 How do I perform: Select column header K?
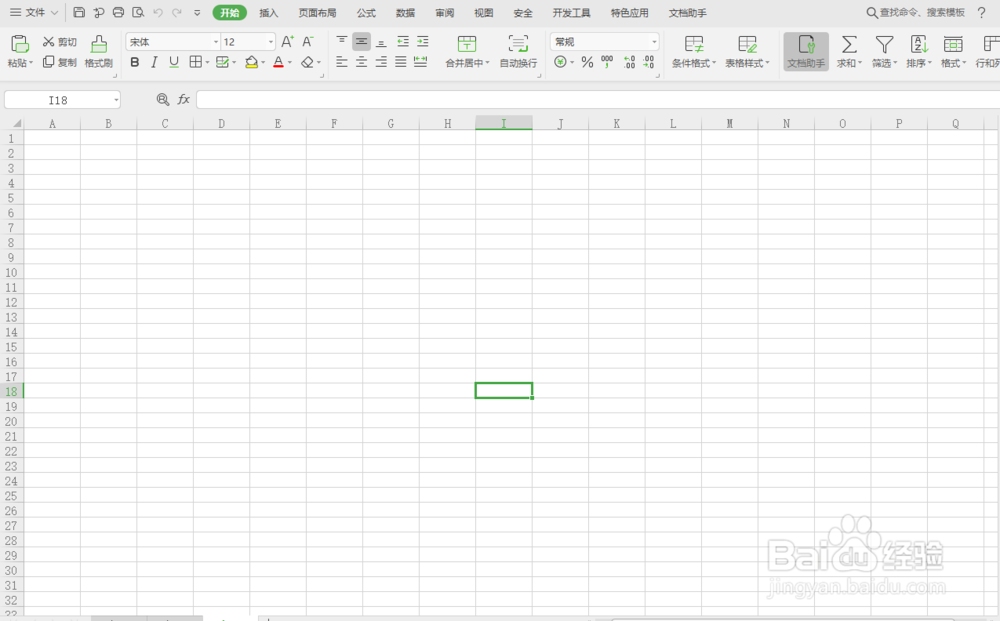pos(617,123)
